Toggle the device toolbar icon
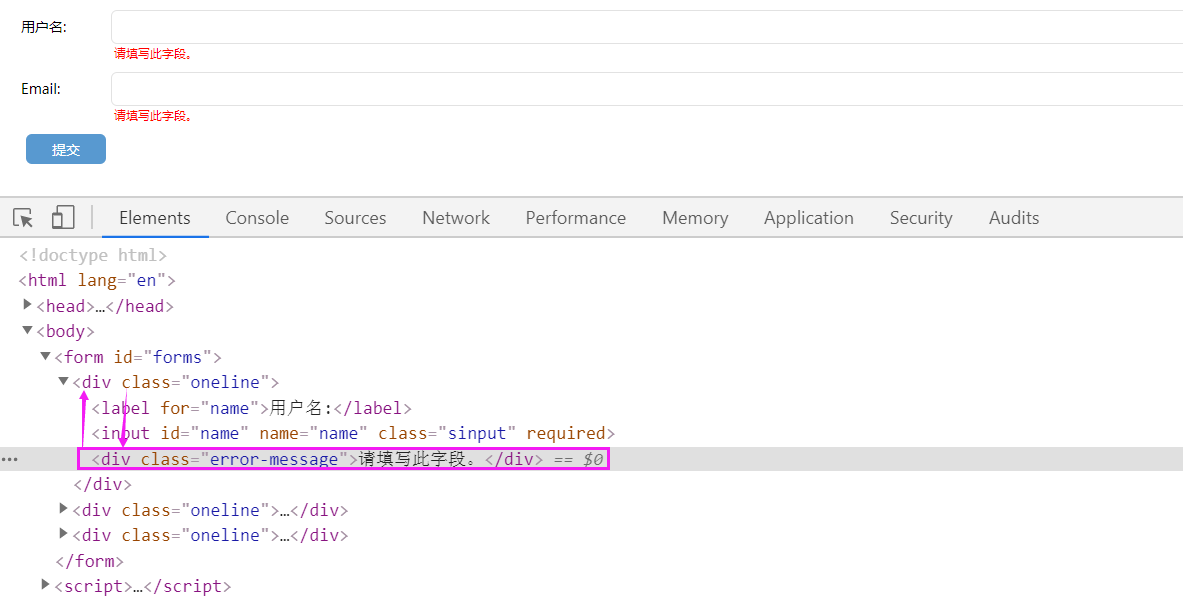Screen dimensions: 1183x598 pyautogui.click(x=63, y=218)
